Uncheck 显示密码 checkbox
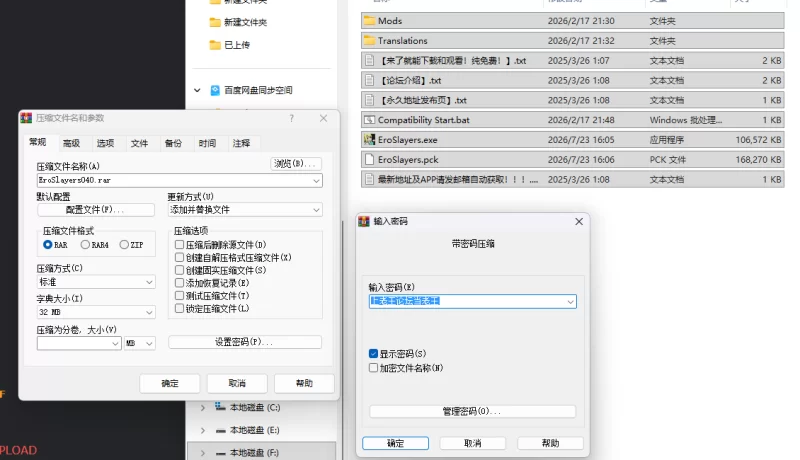Screen dimensions: 800x460 (373, 353)
